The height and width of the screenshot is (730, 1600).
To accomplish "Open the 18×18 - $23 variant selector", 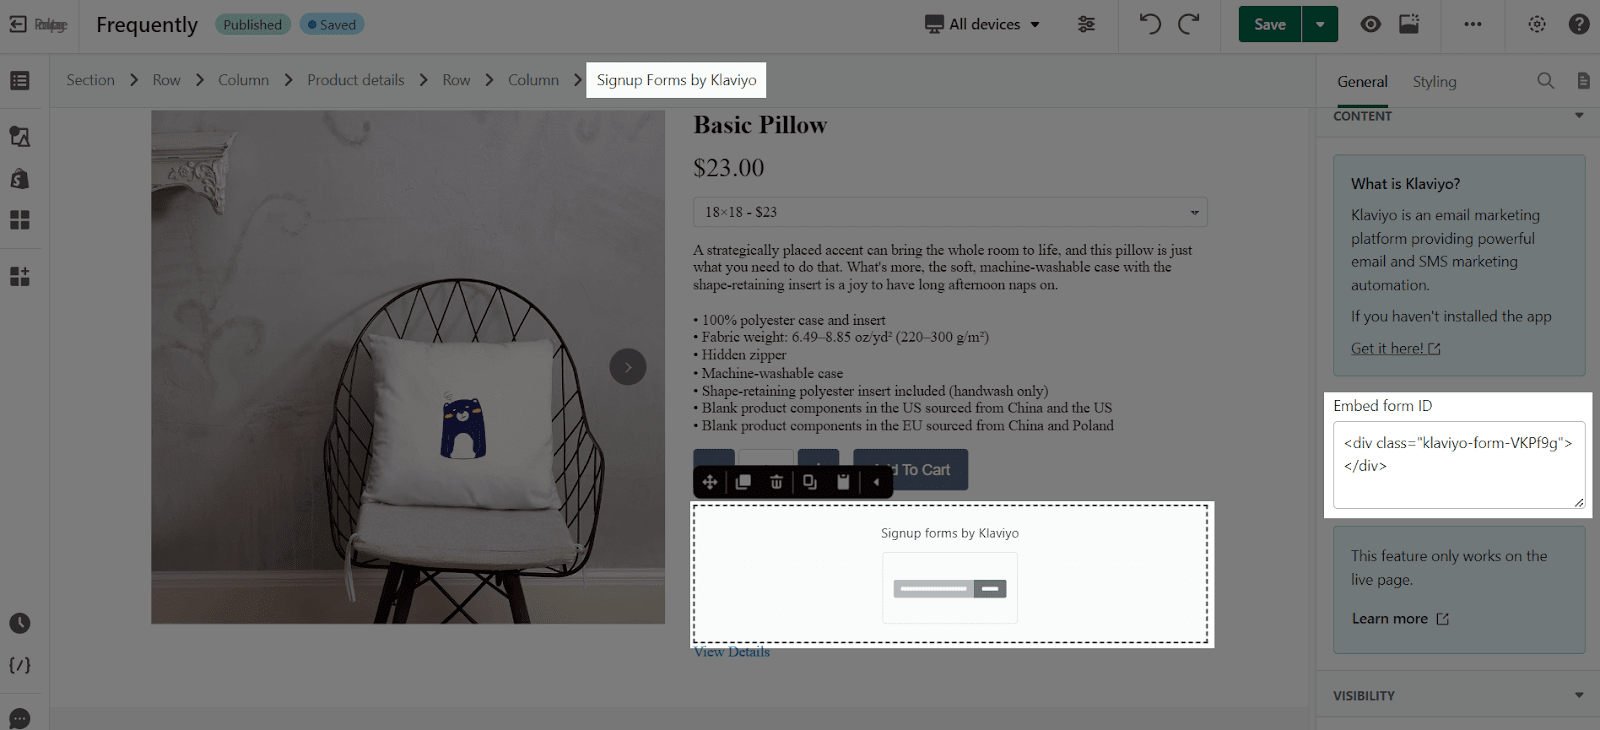I will tap(950, 212).
